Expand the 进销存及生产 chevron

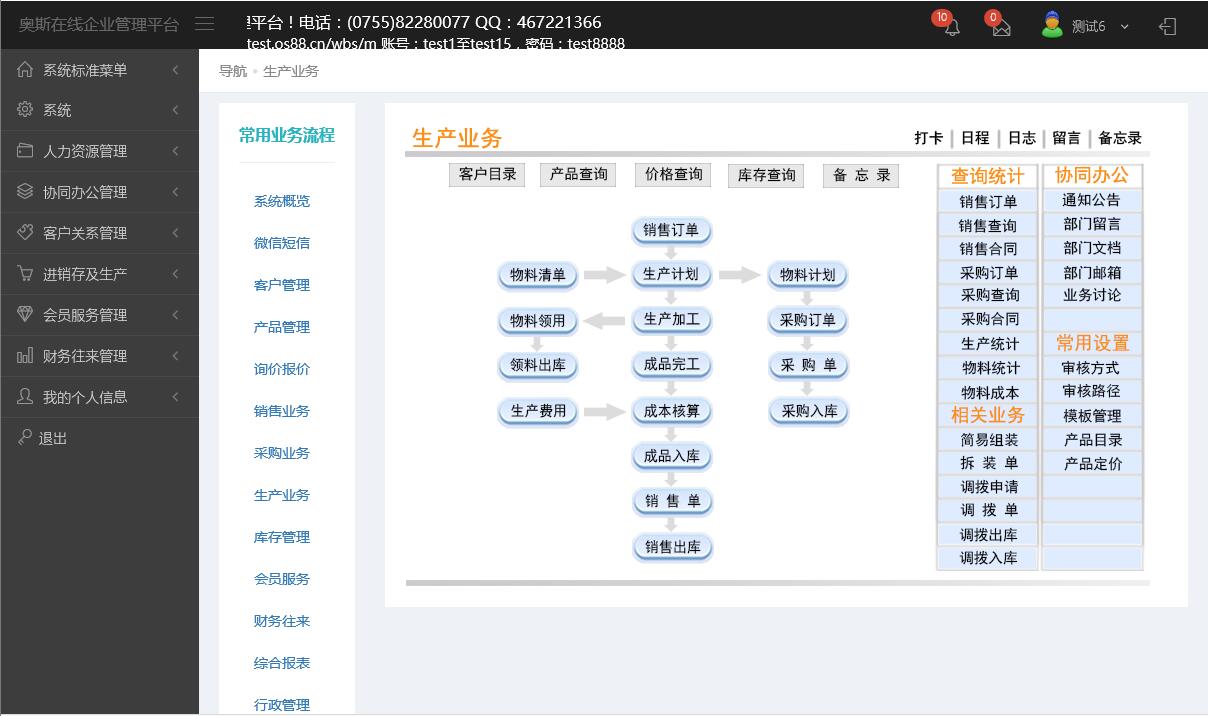point(175,274)
